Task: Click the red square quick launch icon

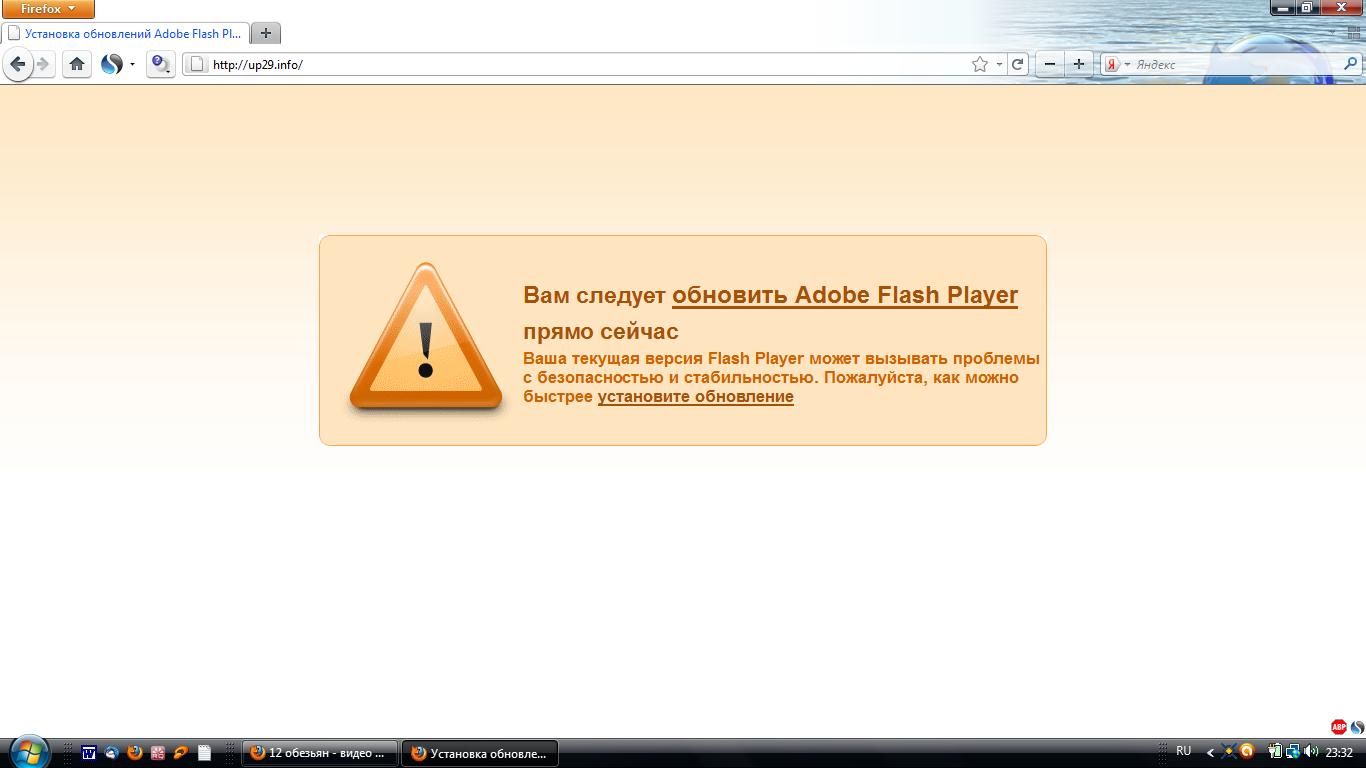Action: [158, 753]
